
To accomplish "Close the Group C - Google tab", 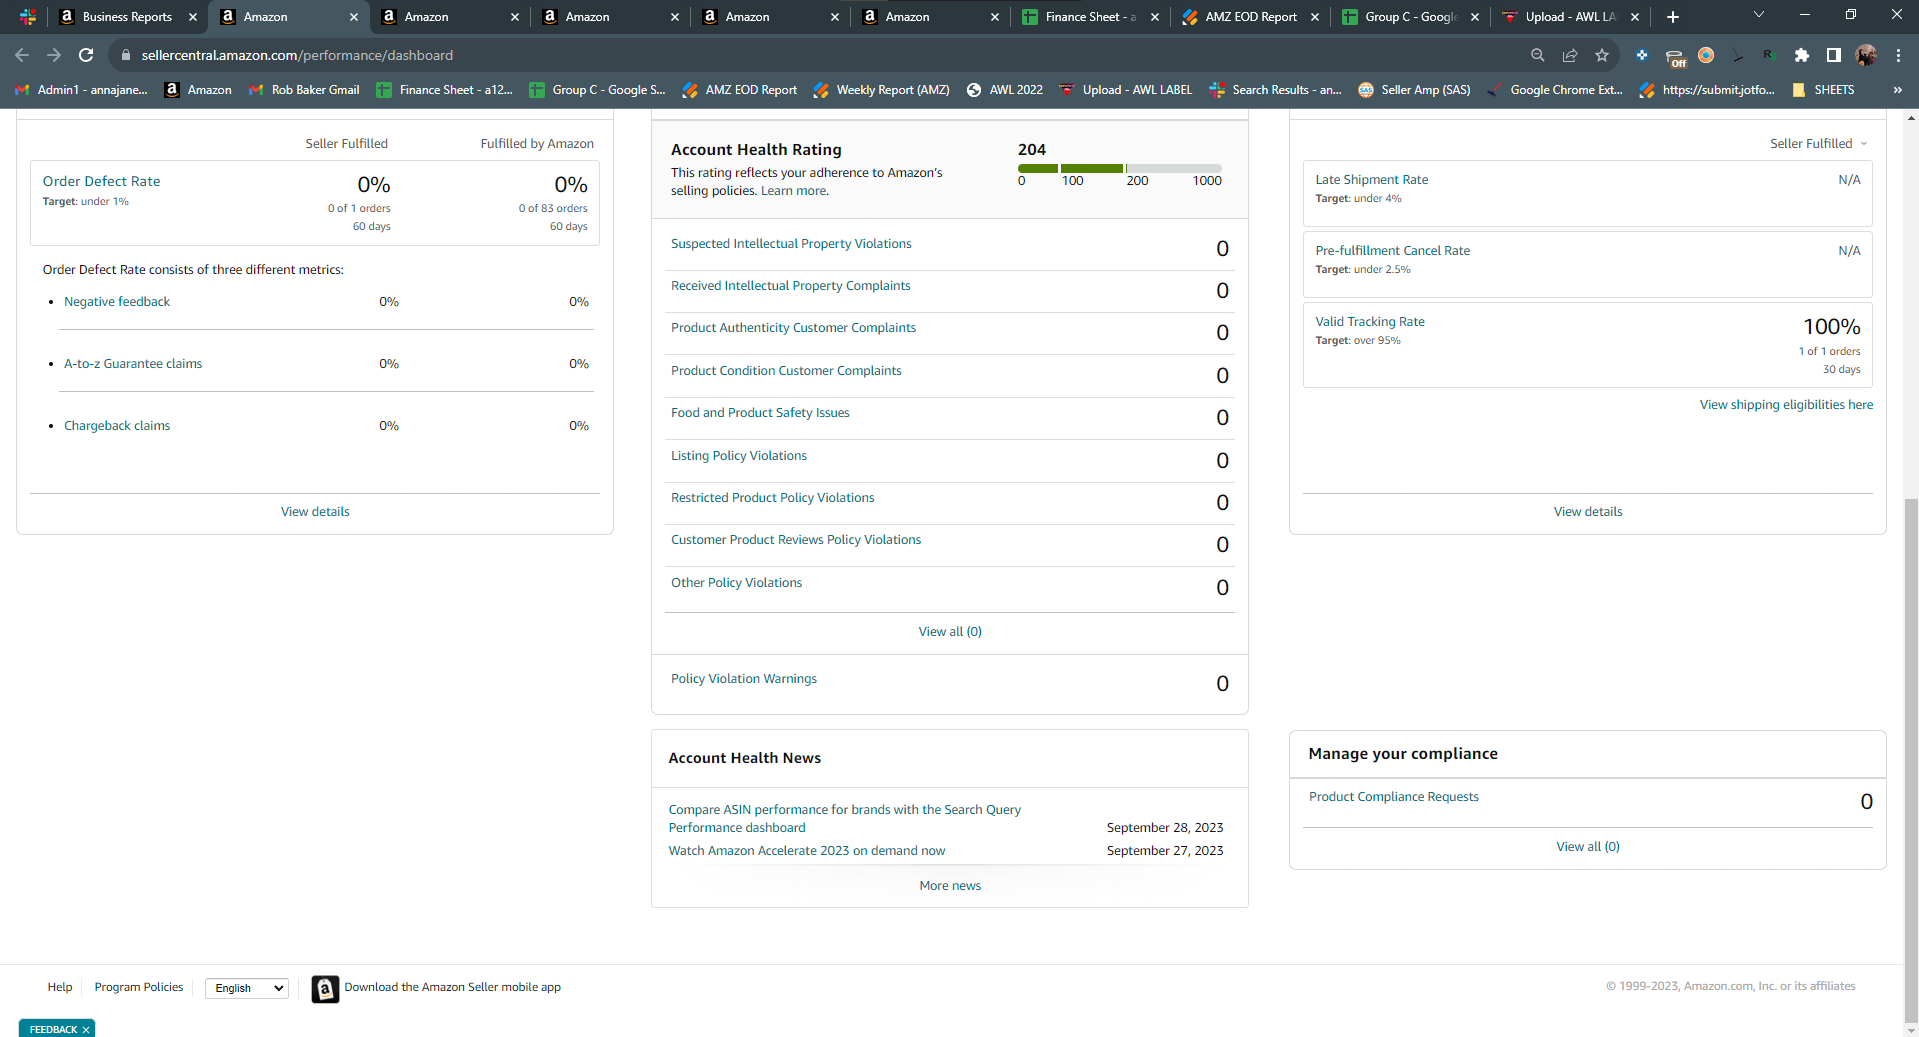I will [1475, 17].
